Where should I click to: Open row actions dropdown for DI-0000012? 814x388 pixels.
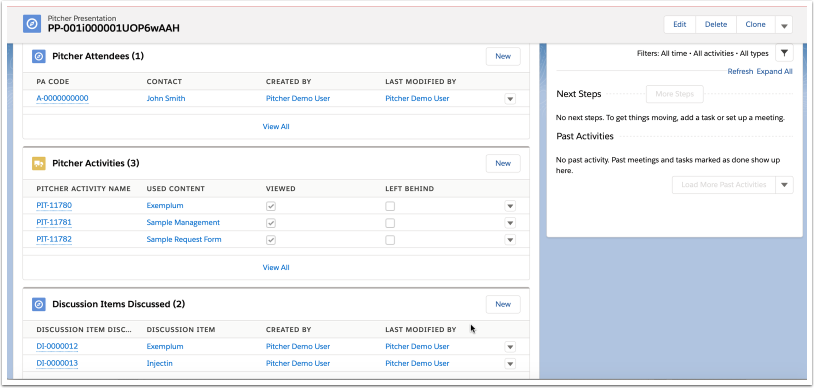click(510, 347)
